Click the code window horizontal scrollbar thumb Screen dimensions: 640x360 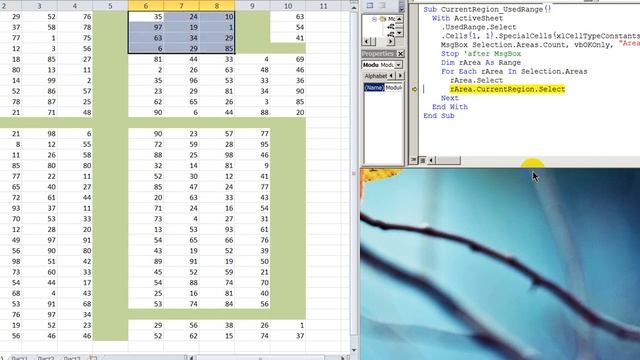[x=448, y=160]
